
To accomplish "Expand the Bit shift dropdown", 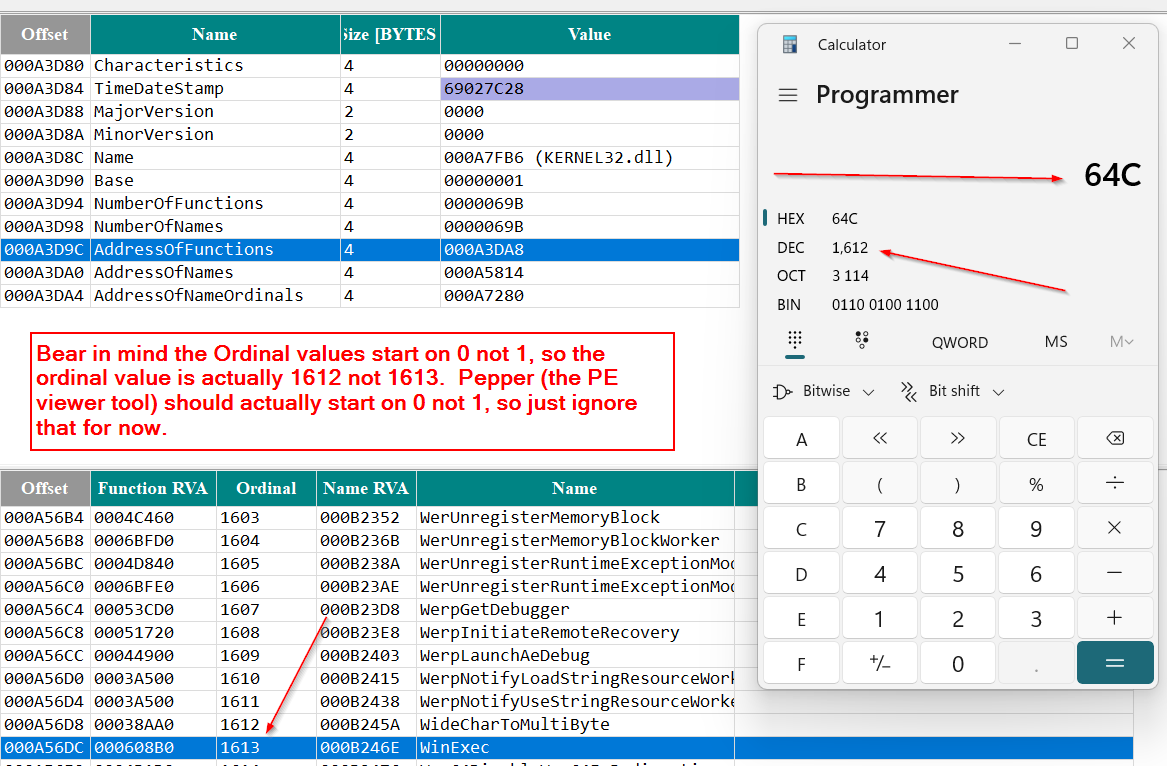I will [952, 391].
